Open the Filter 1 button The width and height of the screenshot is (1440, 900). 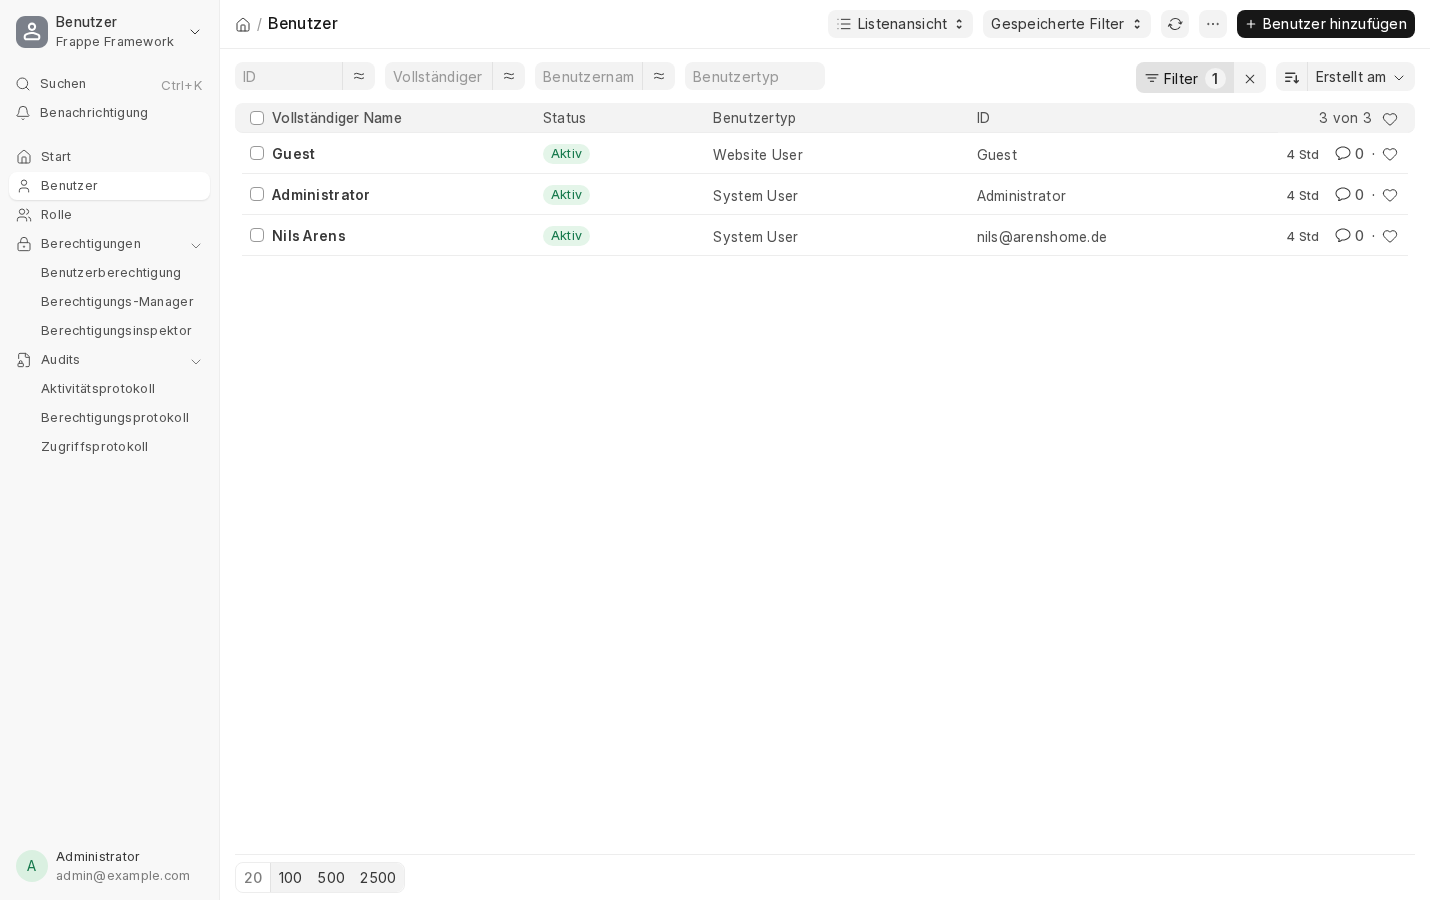pos(1185,78)
